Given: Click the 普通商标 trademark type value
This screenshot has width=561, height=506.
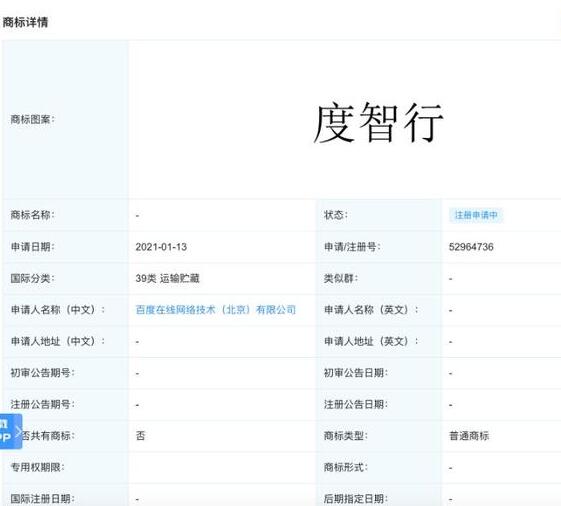Looking at the screenshot, I should (469, 436).
